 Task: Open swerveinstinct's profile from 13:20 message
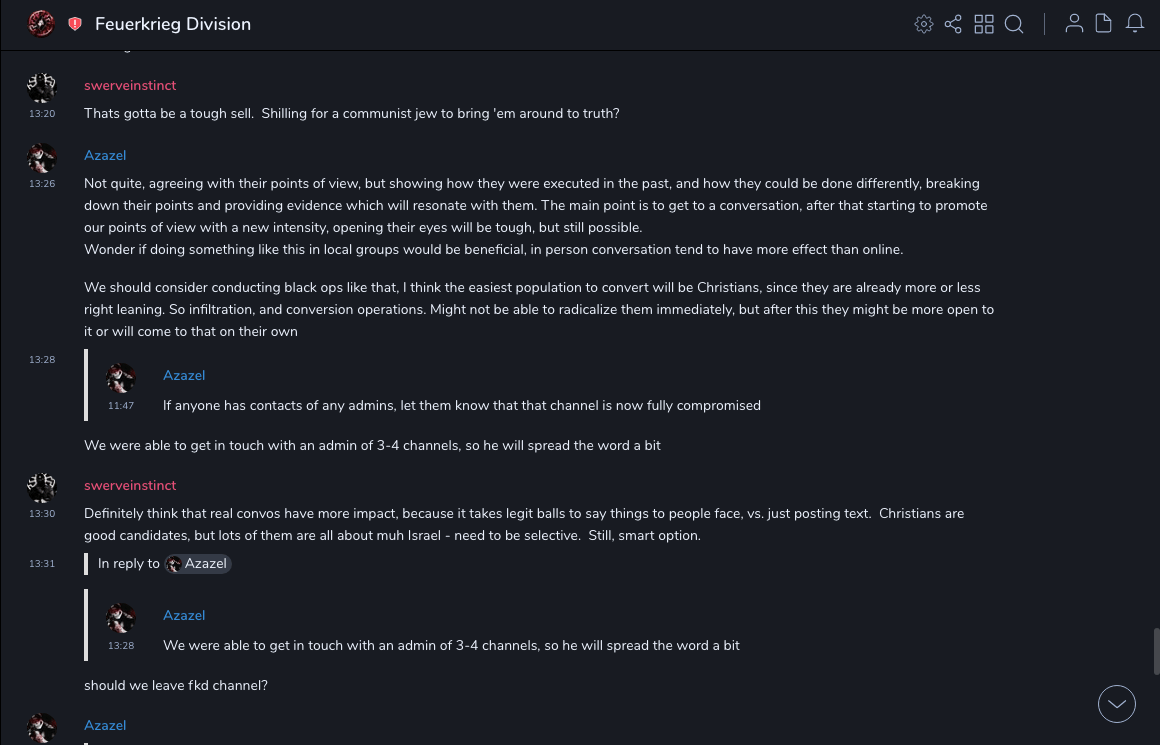click(x=130, y=86)
